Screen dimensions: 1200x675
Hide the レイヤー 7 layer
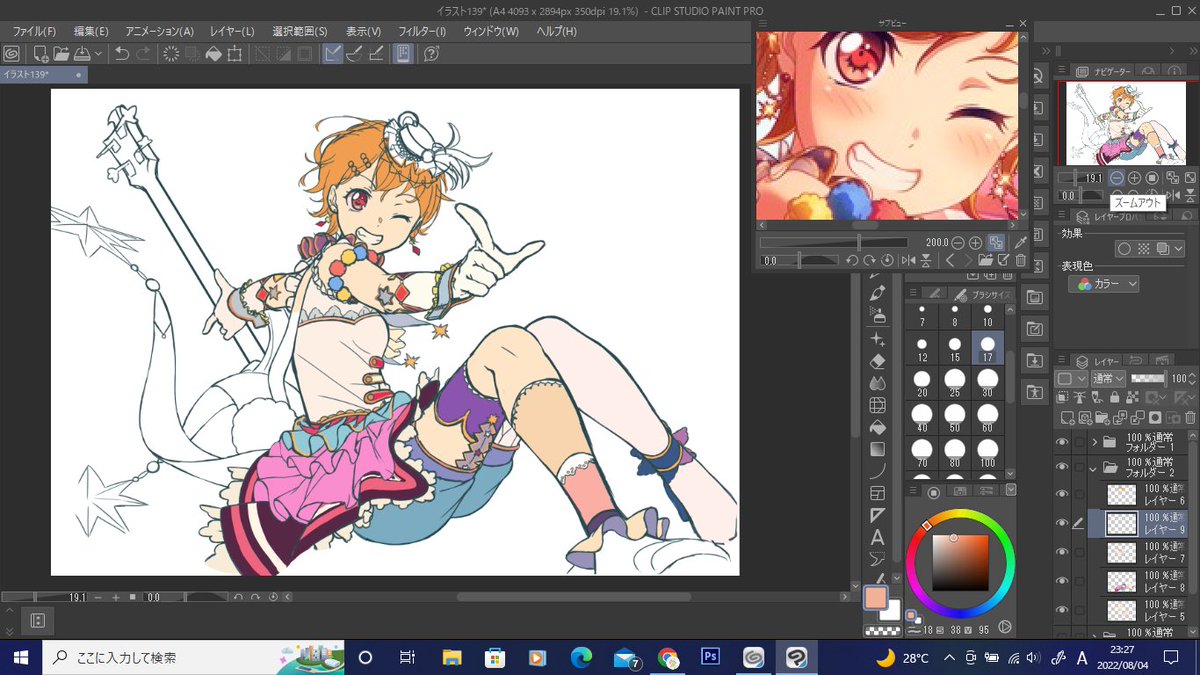1062,552
